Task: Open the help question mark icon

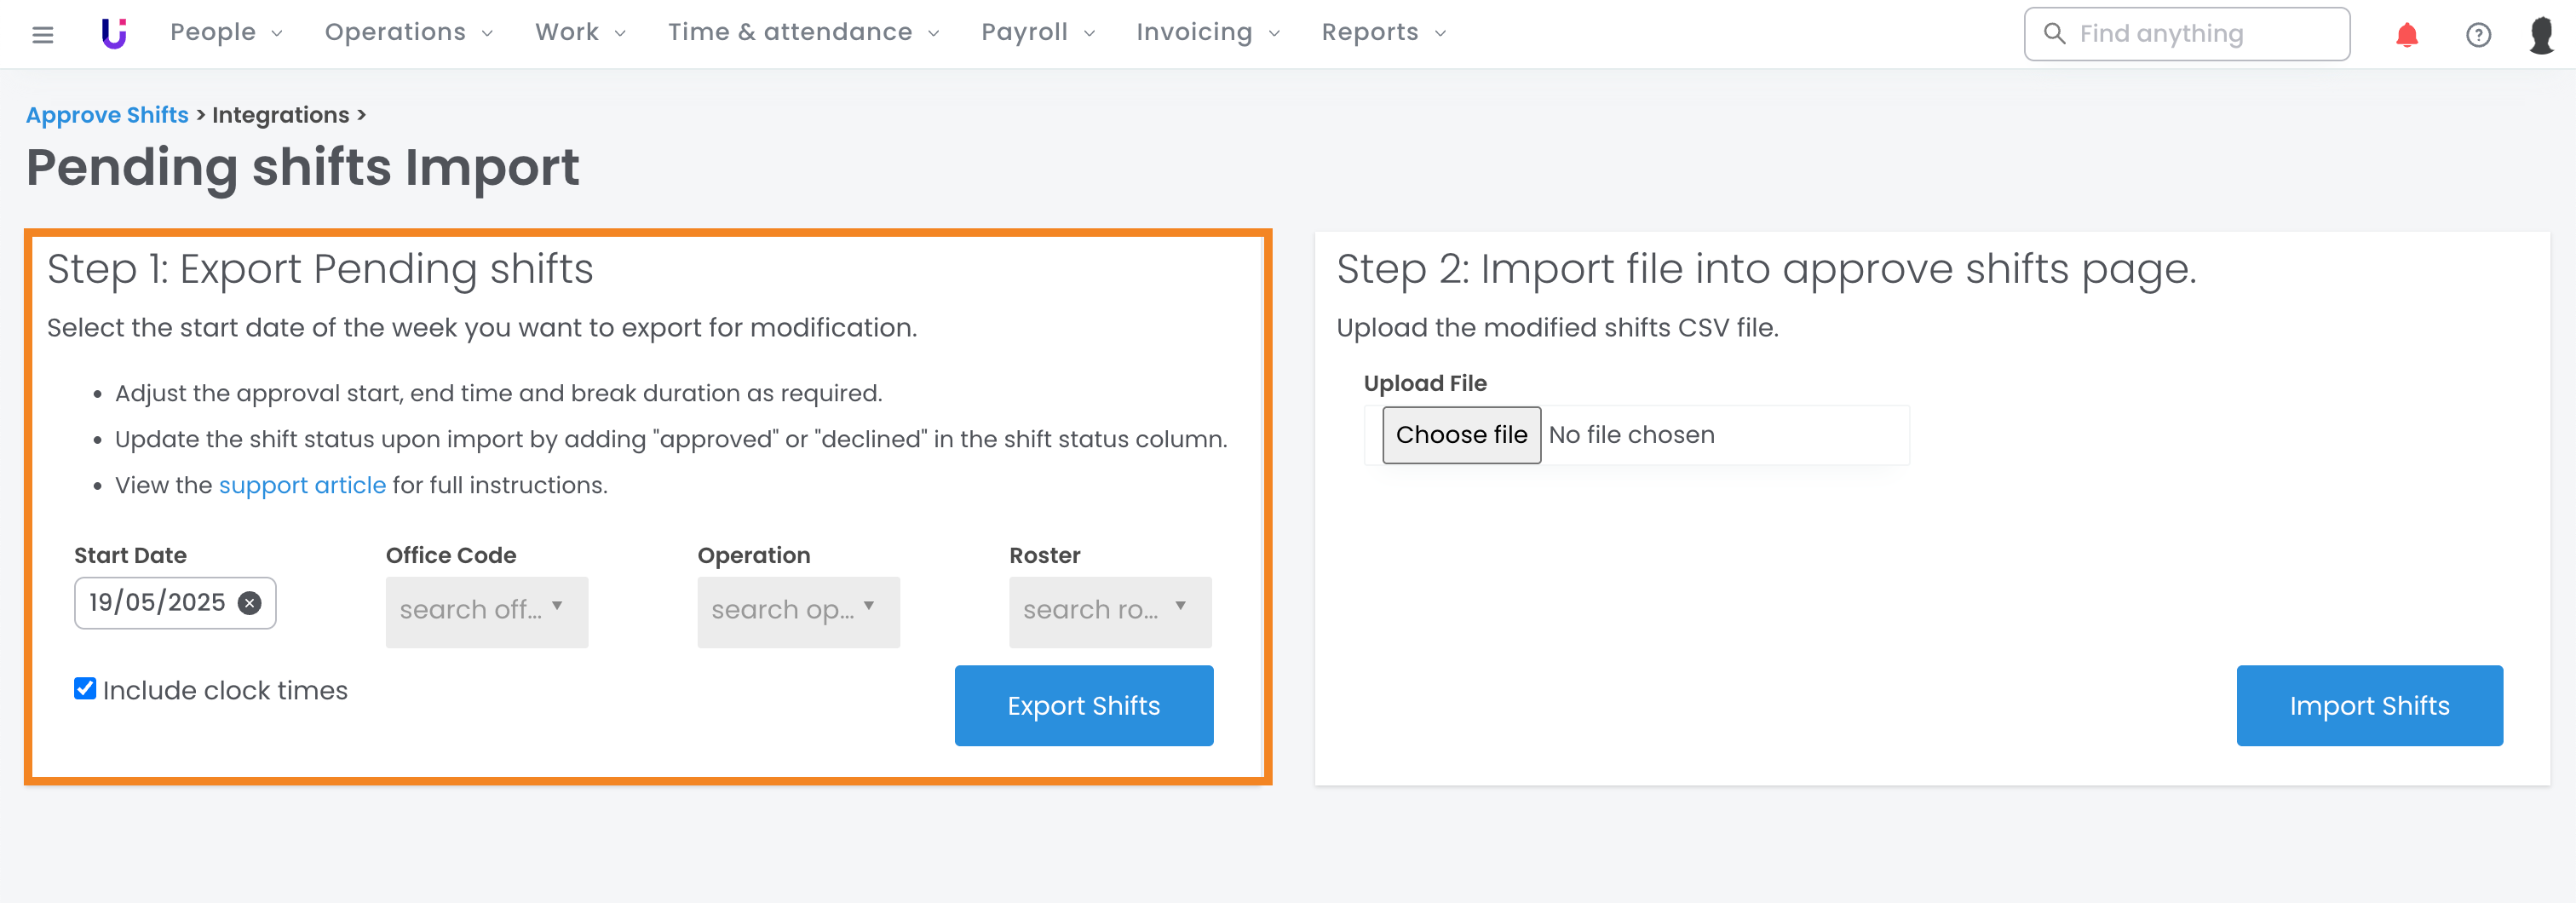Action: tap(2478, 35)
